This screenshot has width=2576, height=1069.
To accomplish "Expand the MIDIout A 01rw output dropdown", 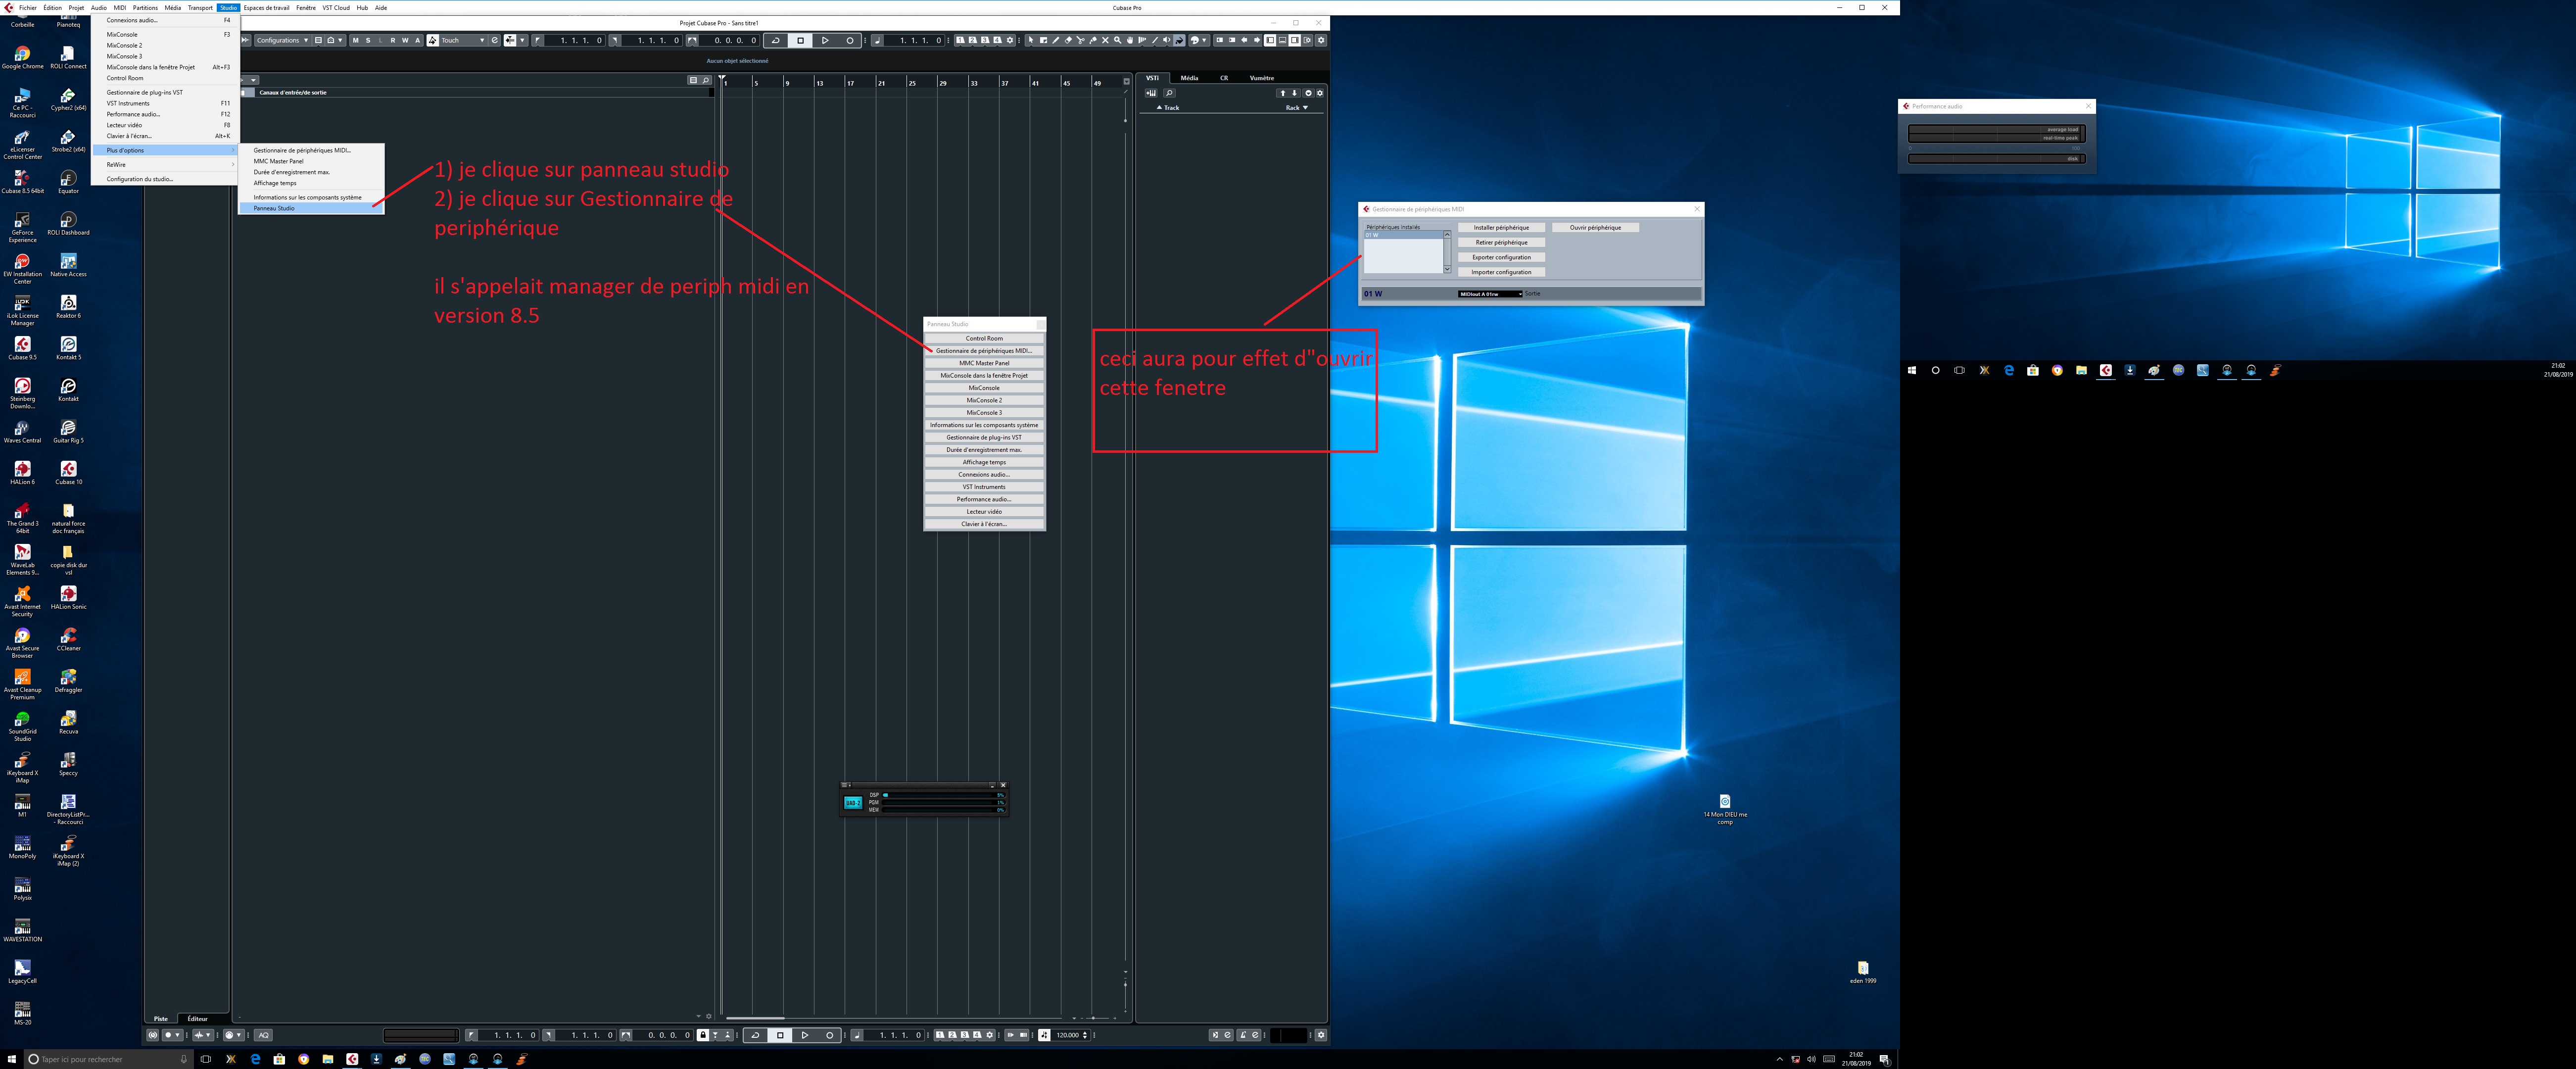I will [1489, 294].
